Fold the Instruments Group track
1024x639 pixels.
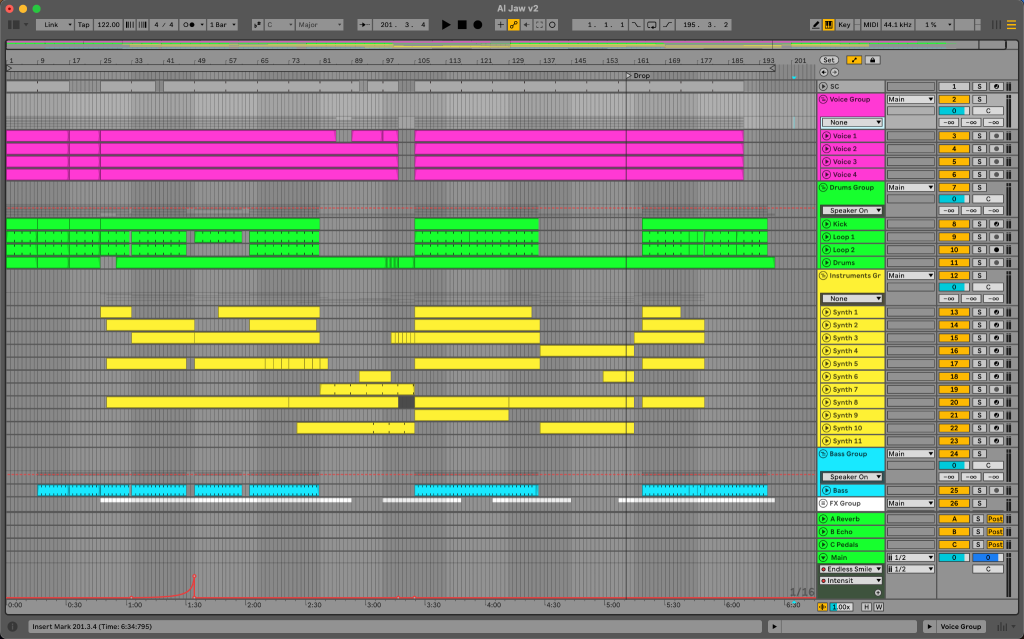pyautogui.click(x=824, y=276)
